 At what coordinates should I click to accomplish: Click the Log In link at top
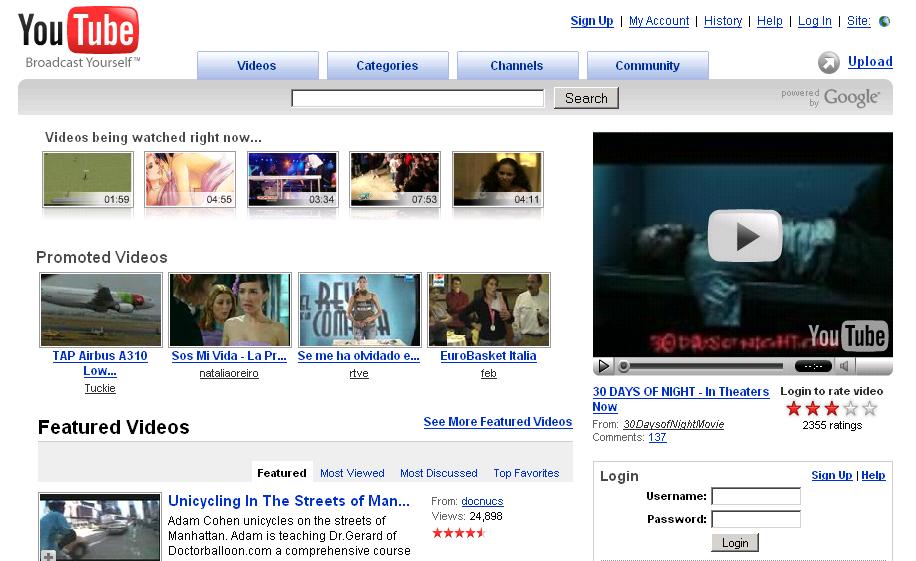814,21
